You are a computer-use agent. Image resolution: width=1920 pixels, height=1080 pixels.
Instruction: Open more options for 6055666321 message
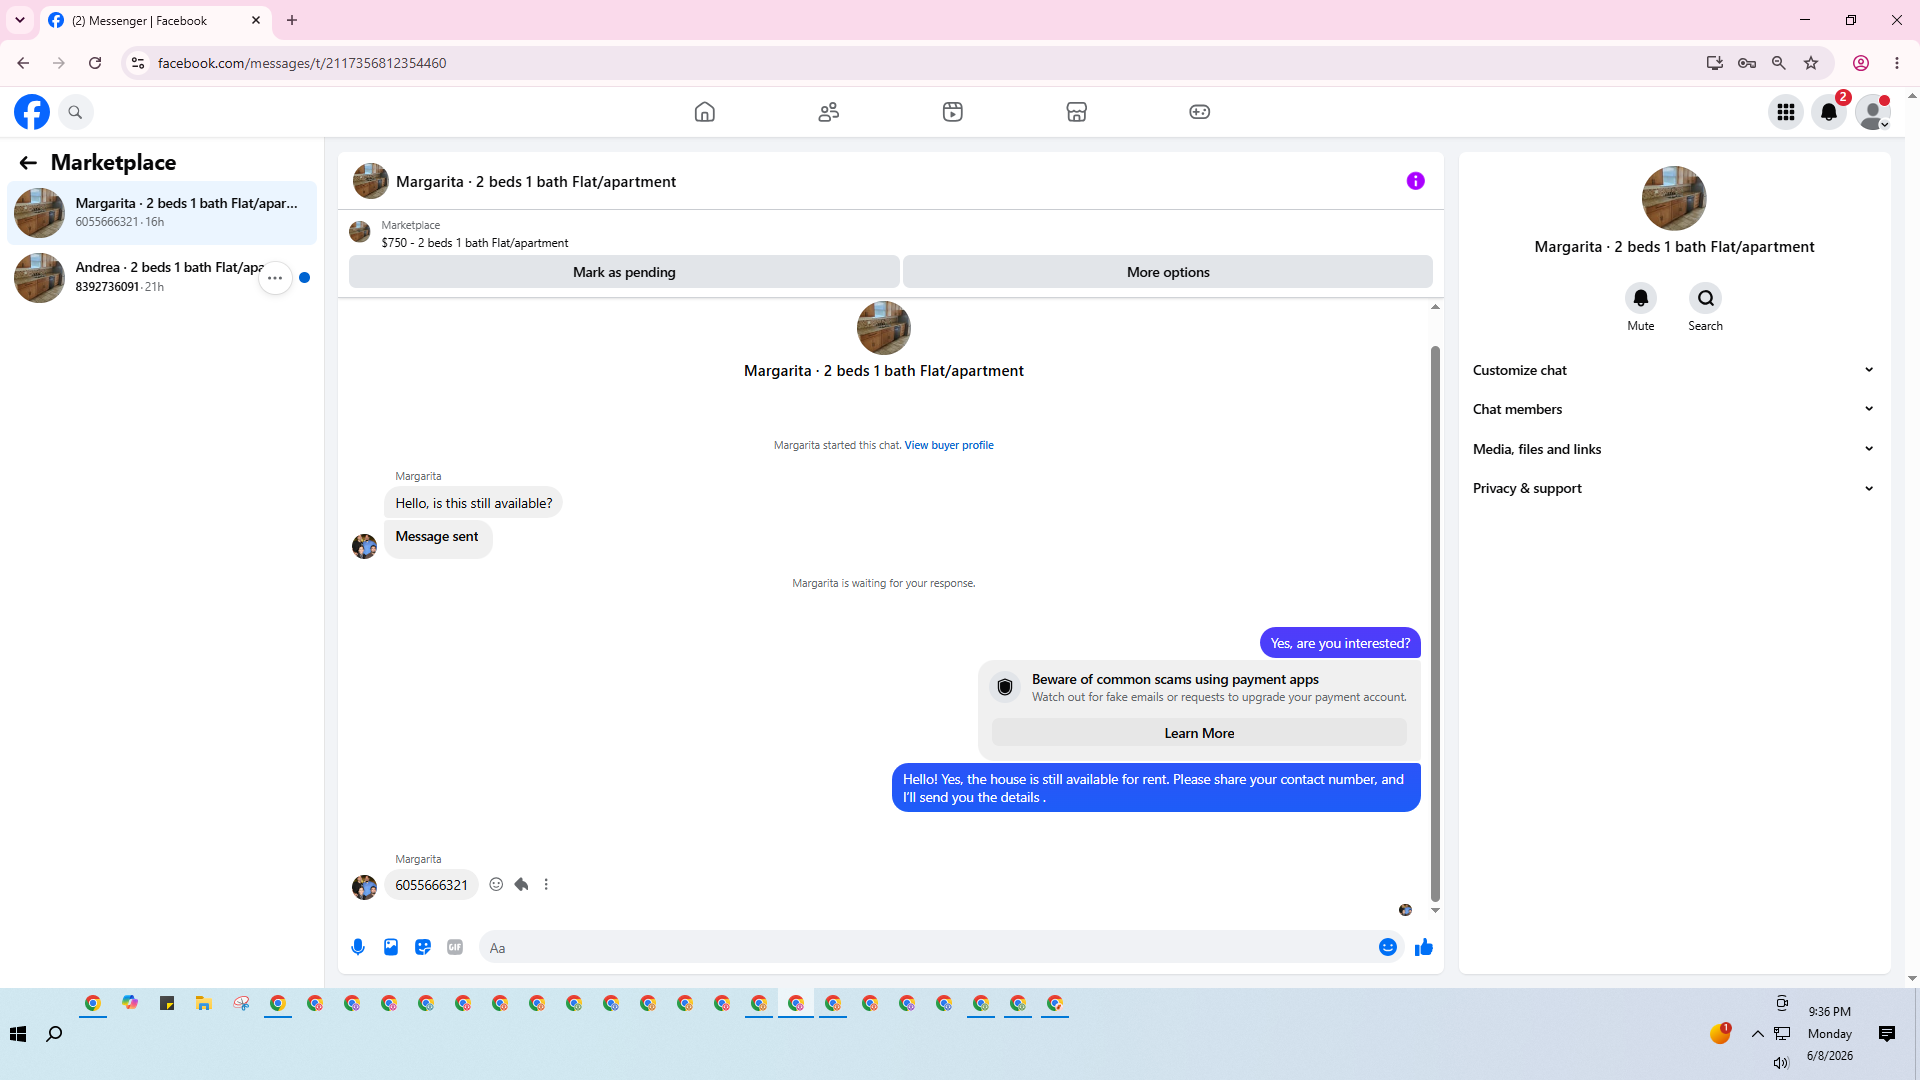pos(546,884)
